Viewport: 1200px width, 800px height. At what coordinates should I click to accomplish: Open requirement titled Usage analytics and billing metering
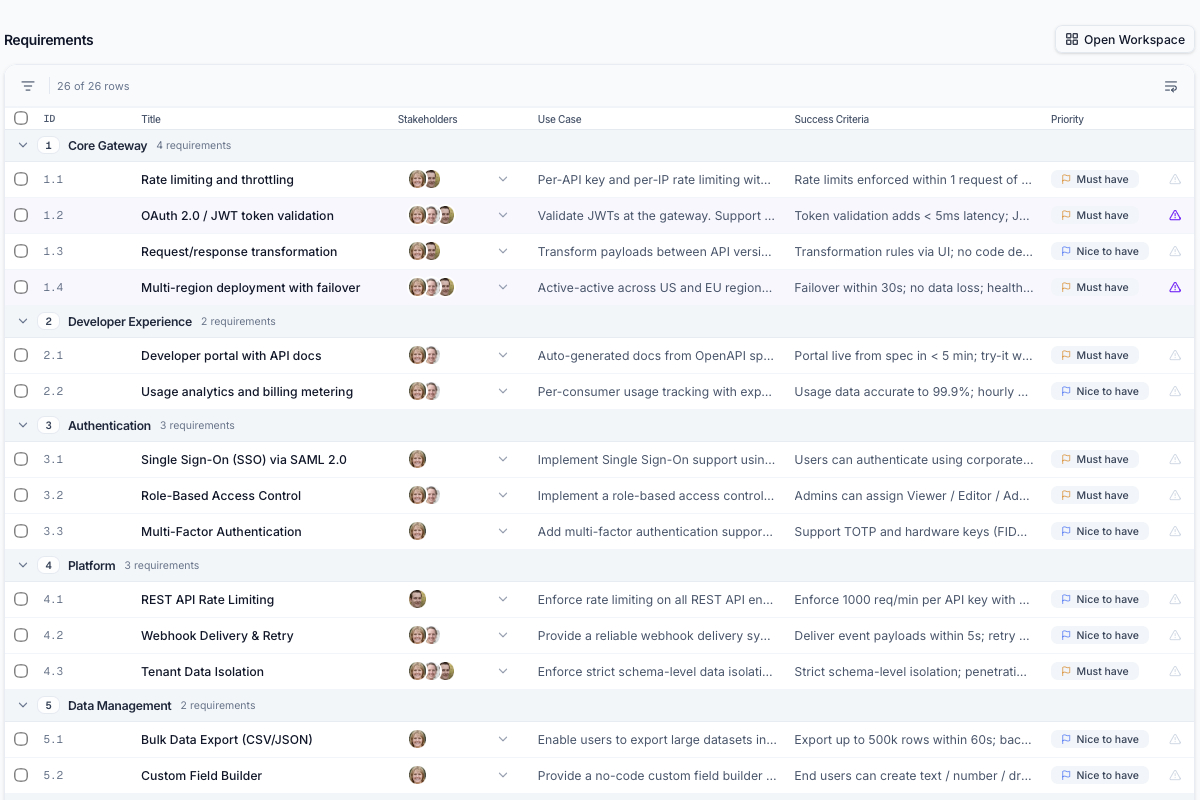[247, 392]
